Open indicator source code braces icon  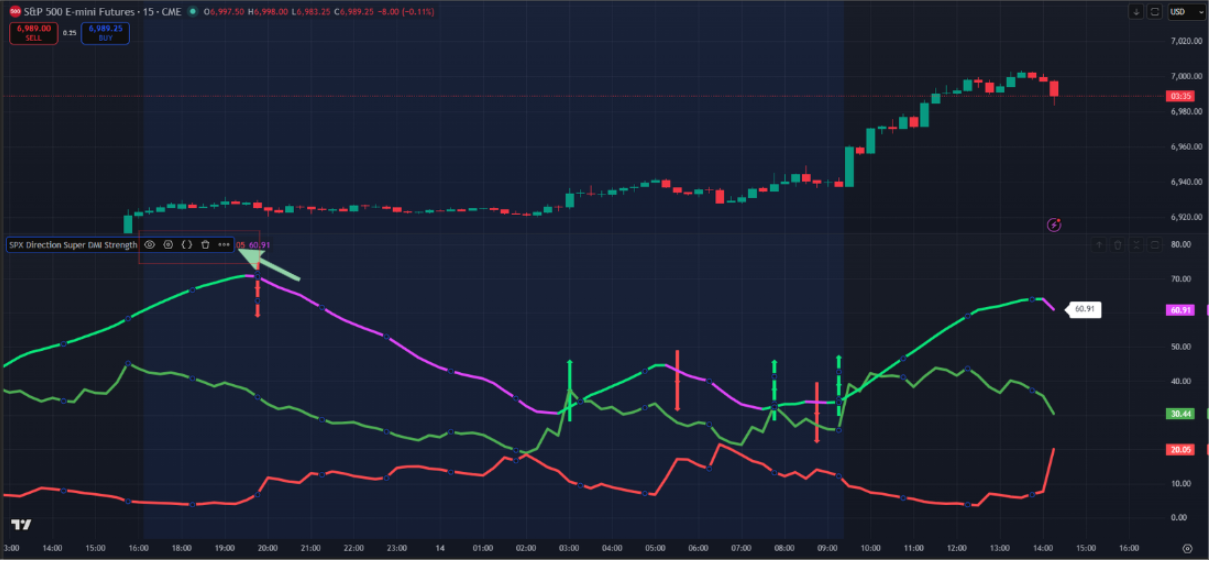pyautogui.click(x=186, y=244)
